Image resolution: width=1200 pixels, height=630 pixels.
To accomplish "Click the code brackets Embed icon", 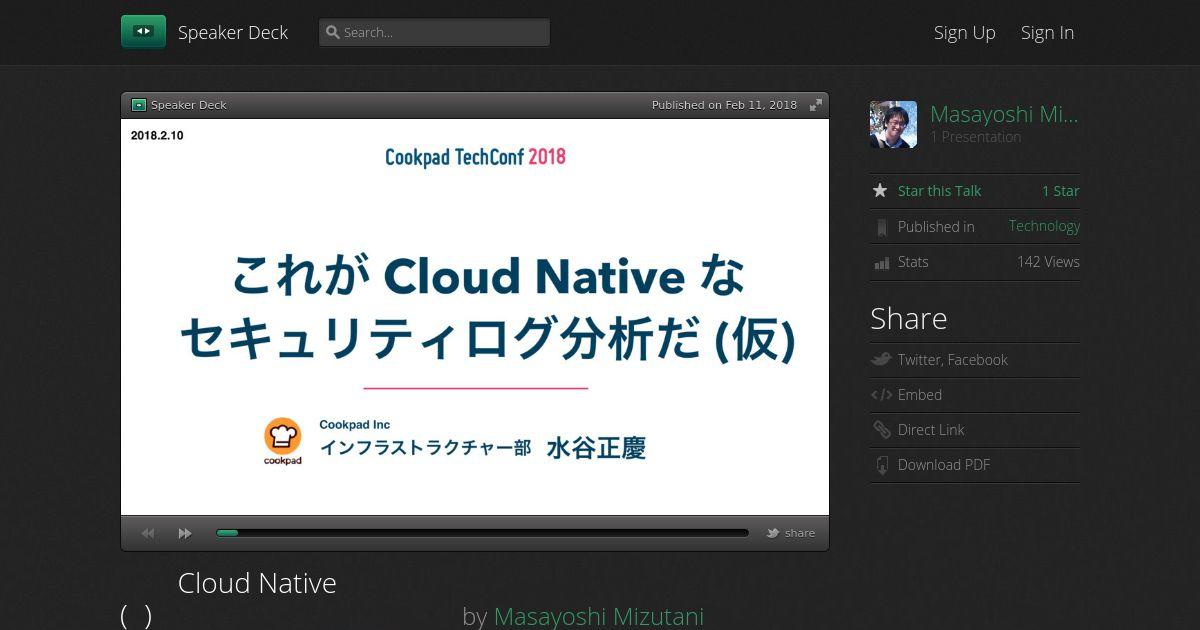I will click(881, 395).
